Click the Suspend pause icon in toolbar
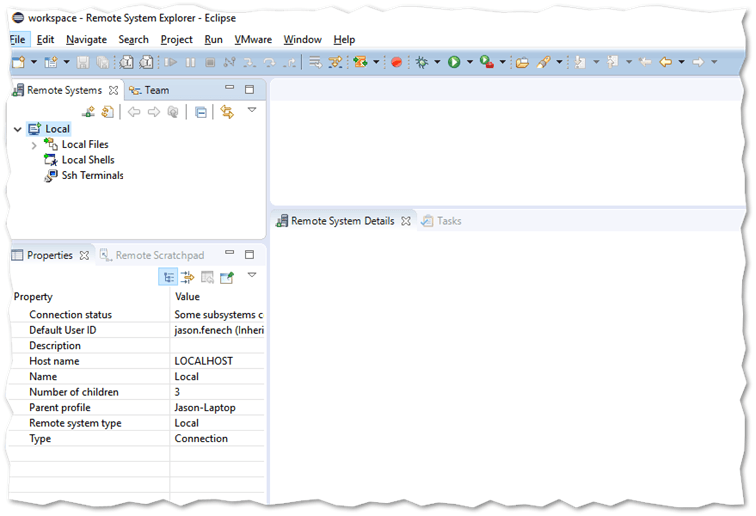756x516 pixels. click(x=191, y=62)
